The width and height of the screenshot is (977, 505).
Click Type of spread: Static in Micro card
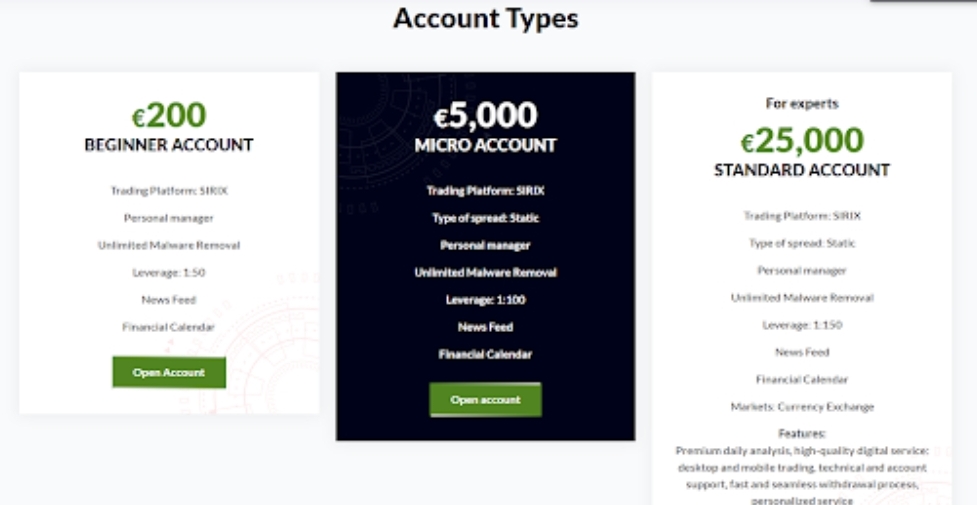[x=485, y=218]
